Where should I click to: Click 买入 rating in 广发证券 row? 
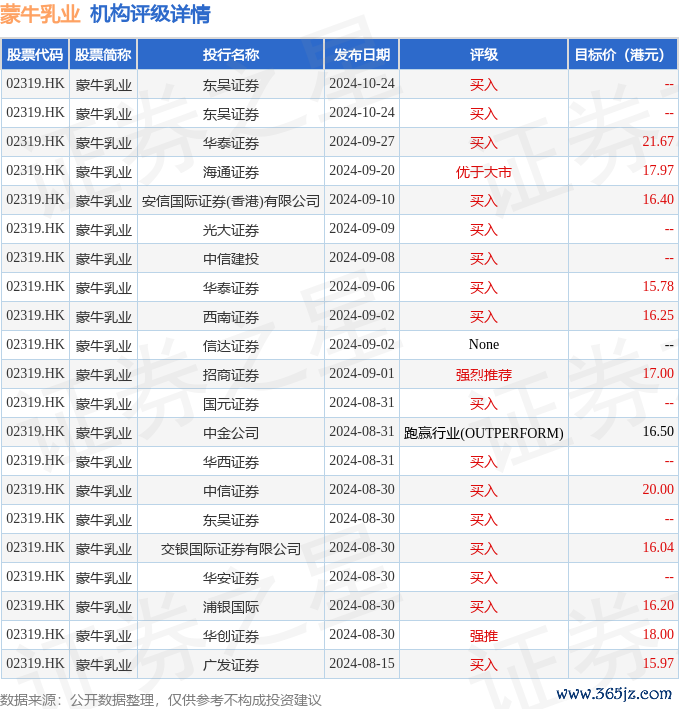coord(484,665)
